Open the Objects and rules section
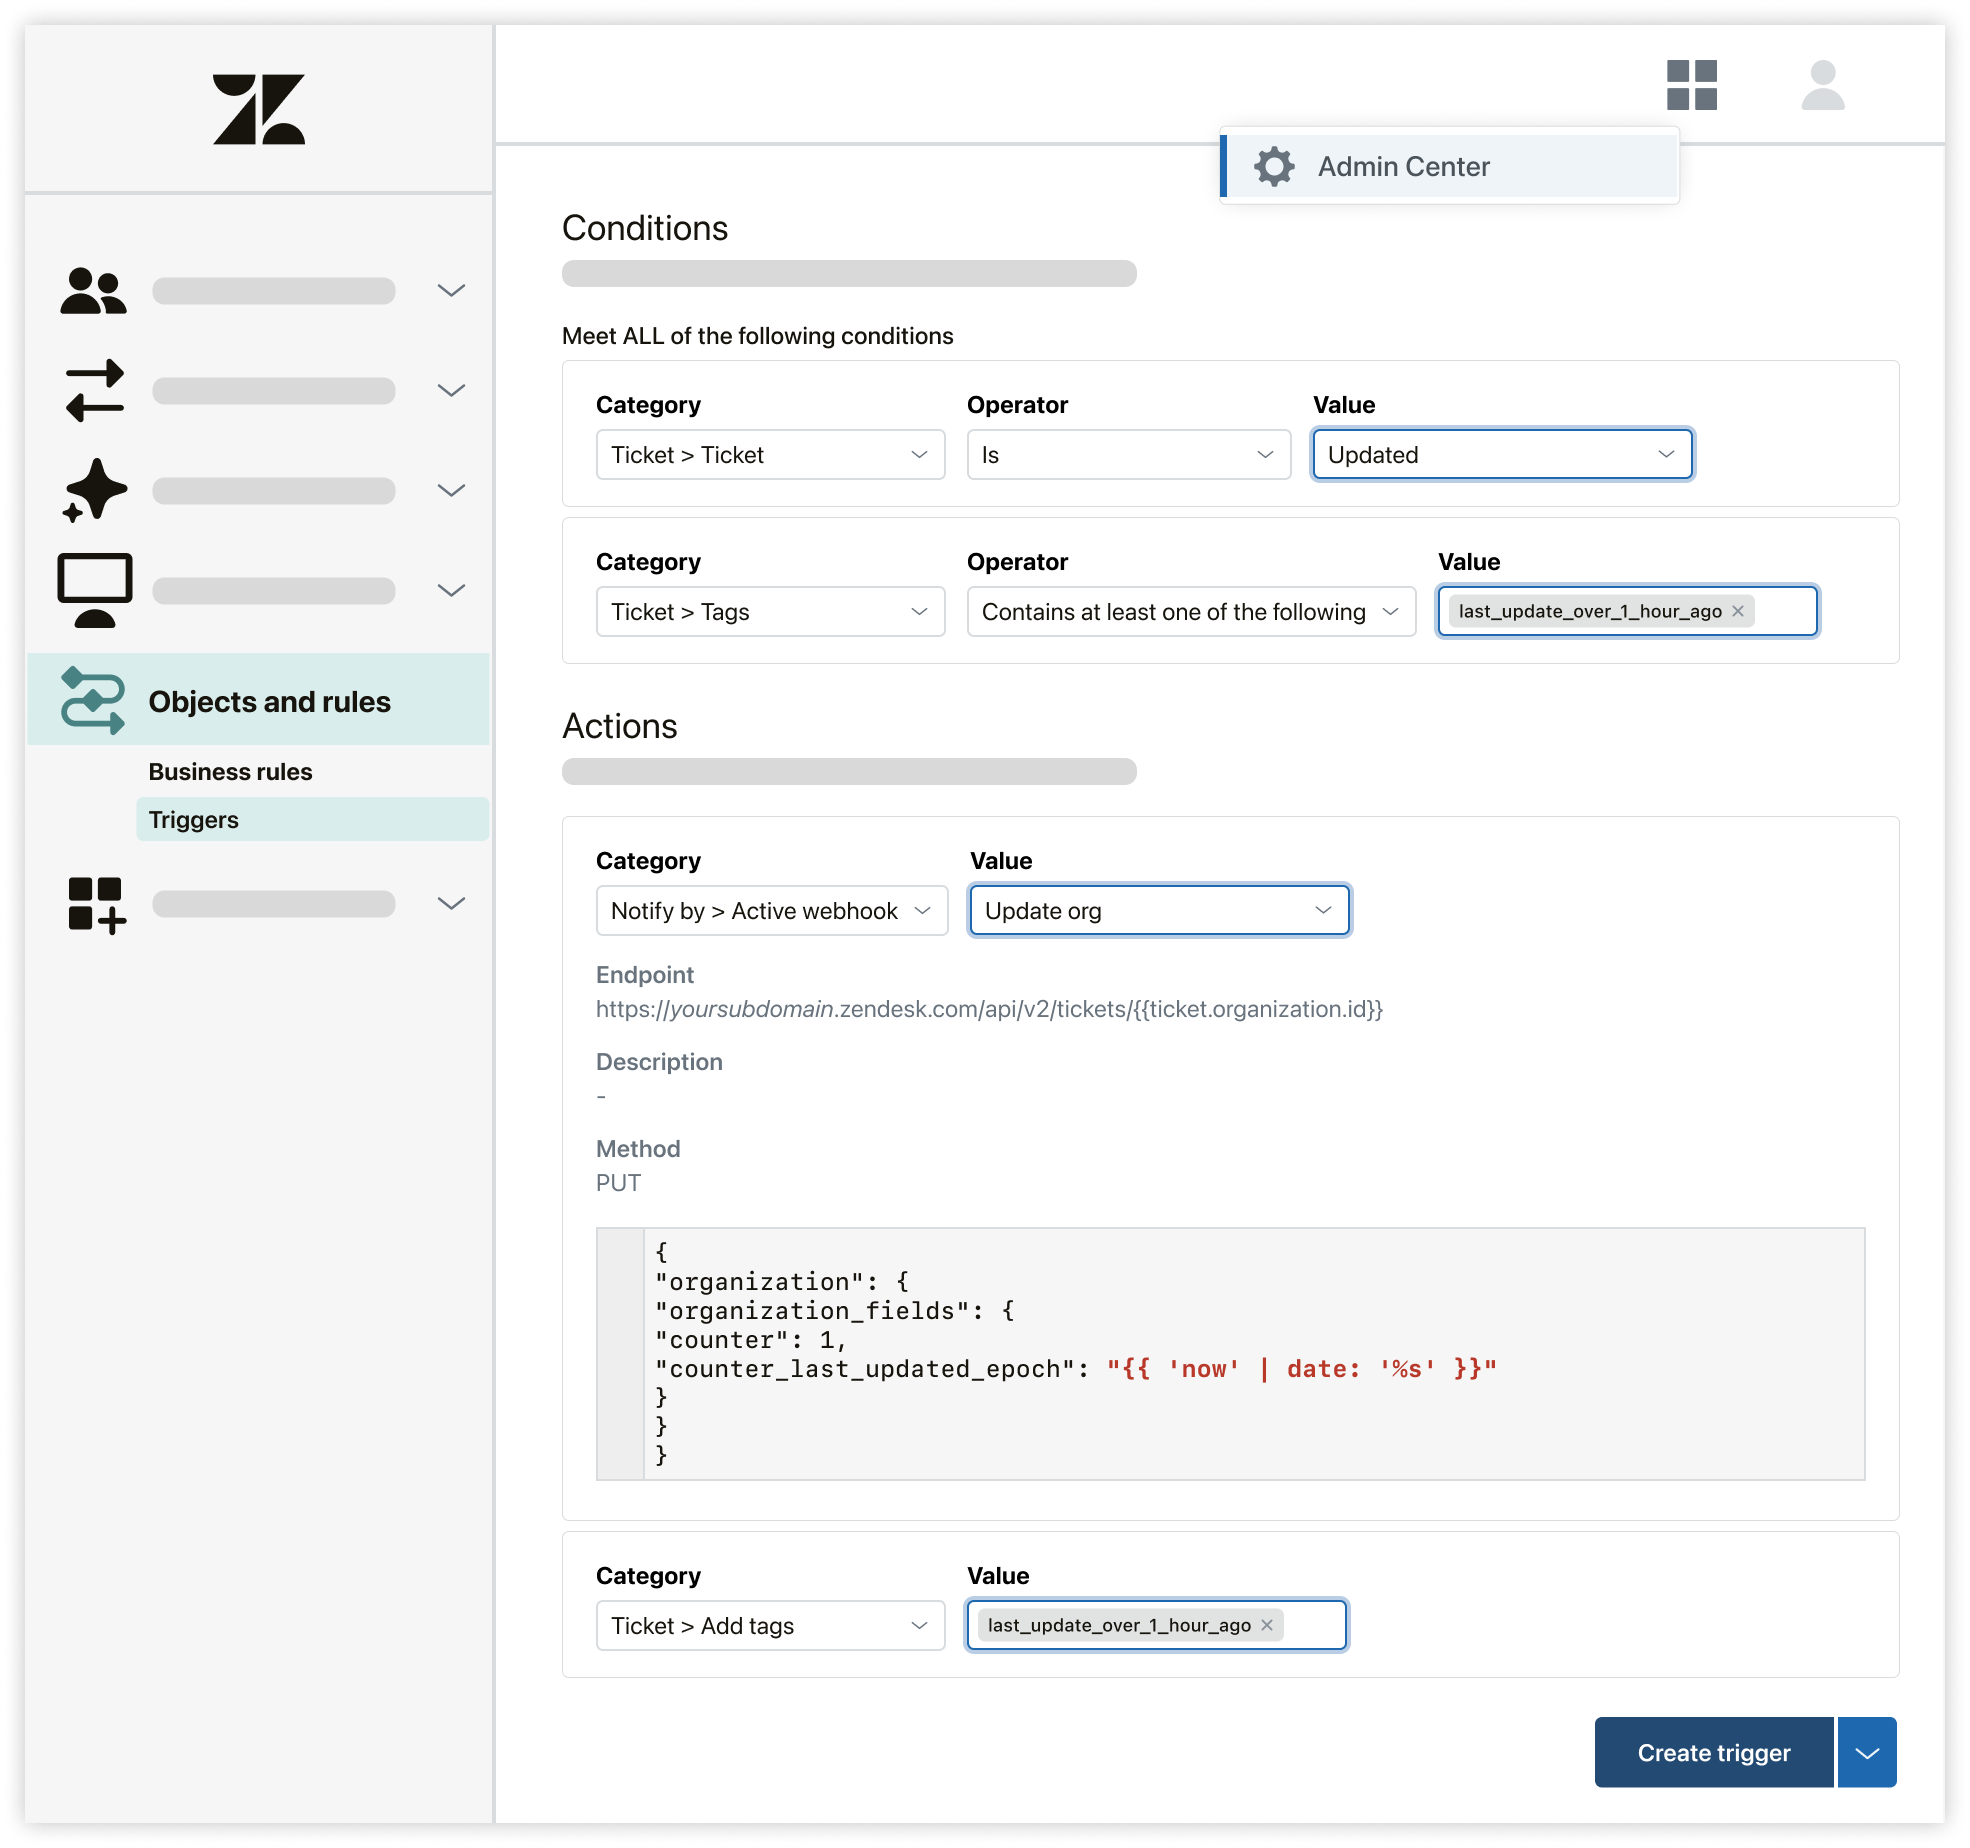Screen dimensions: 1970x1848 pyautogui.click(x=269, y=702)
